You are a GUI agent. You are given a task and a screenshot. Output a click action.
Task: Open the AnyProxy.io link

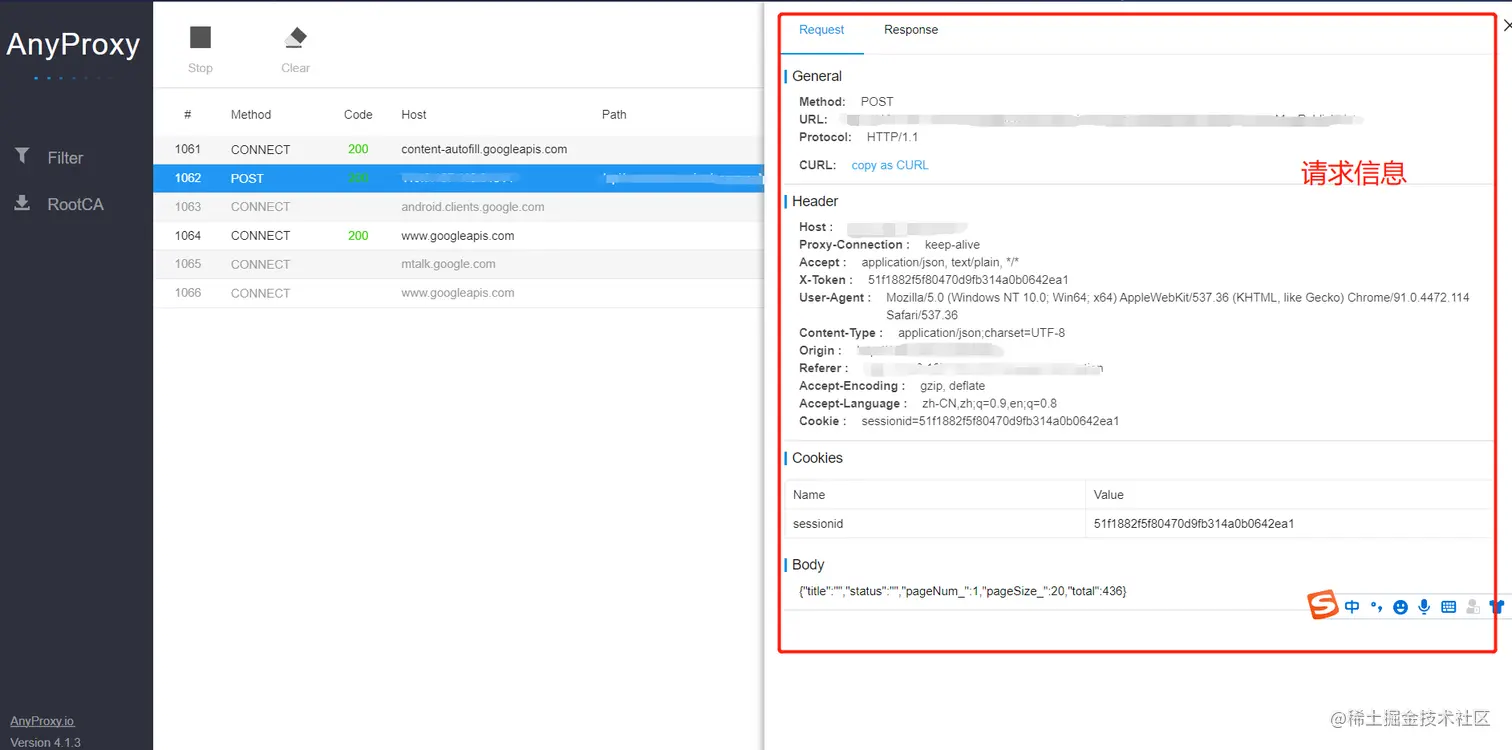42,721
